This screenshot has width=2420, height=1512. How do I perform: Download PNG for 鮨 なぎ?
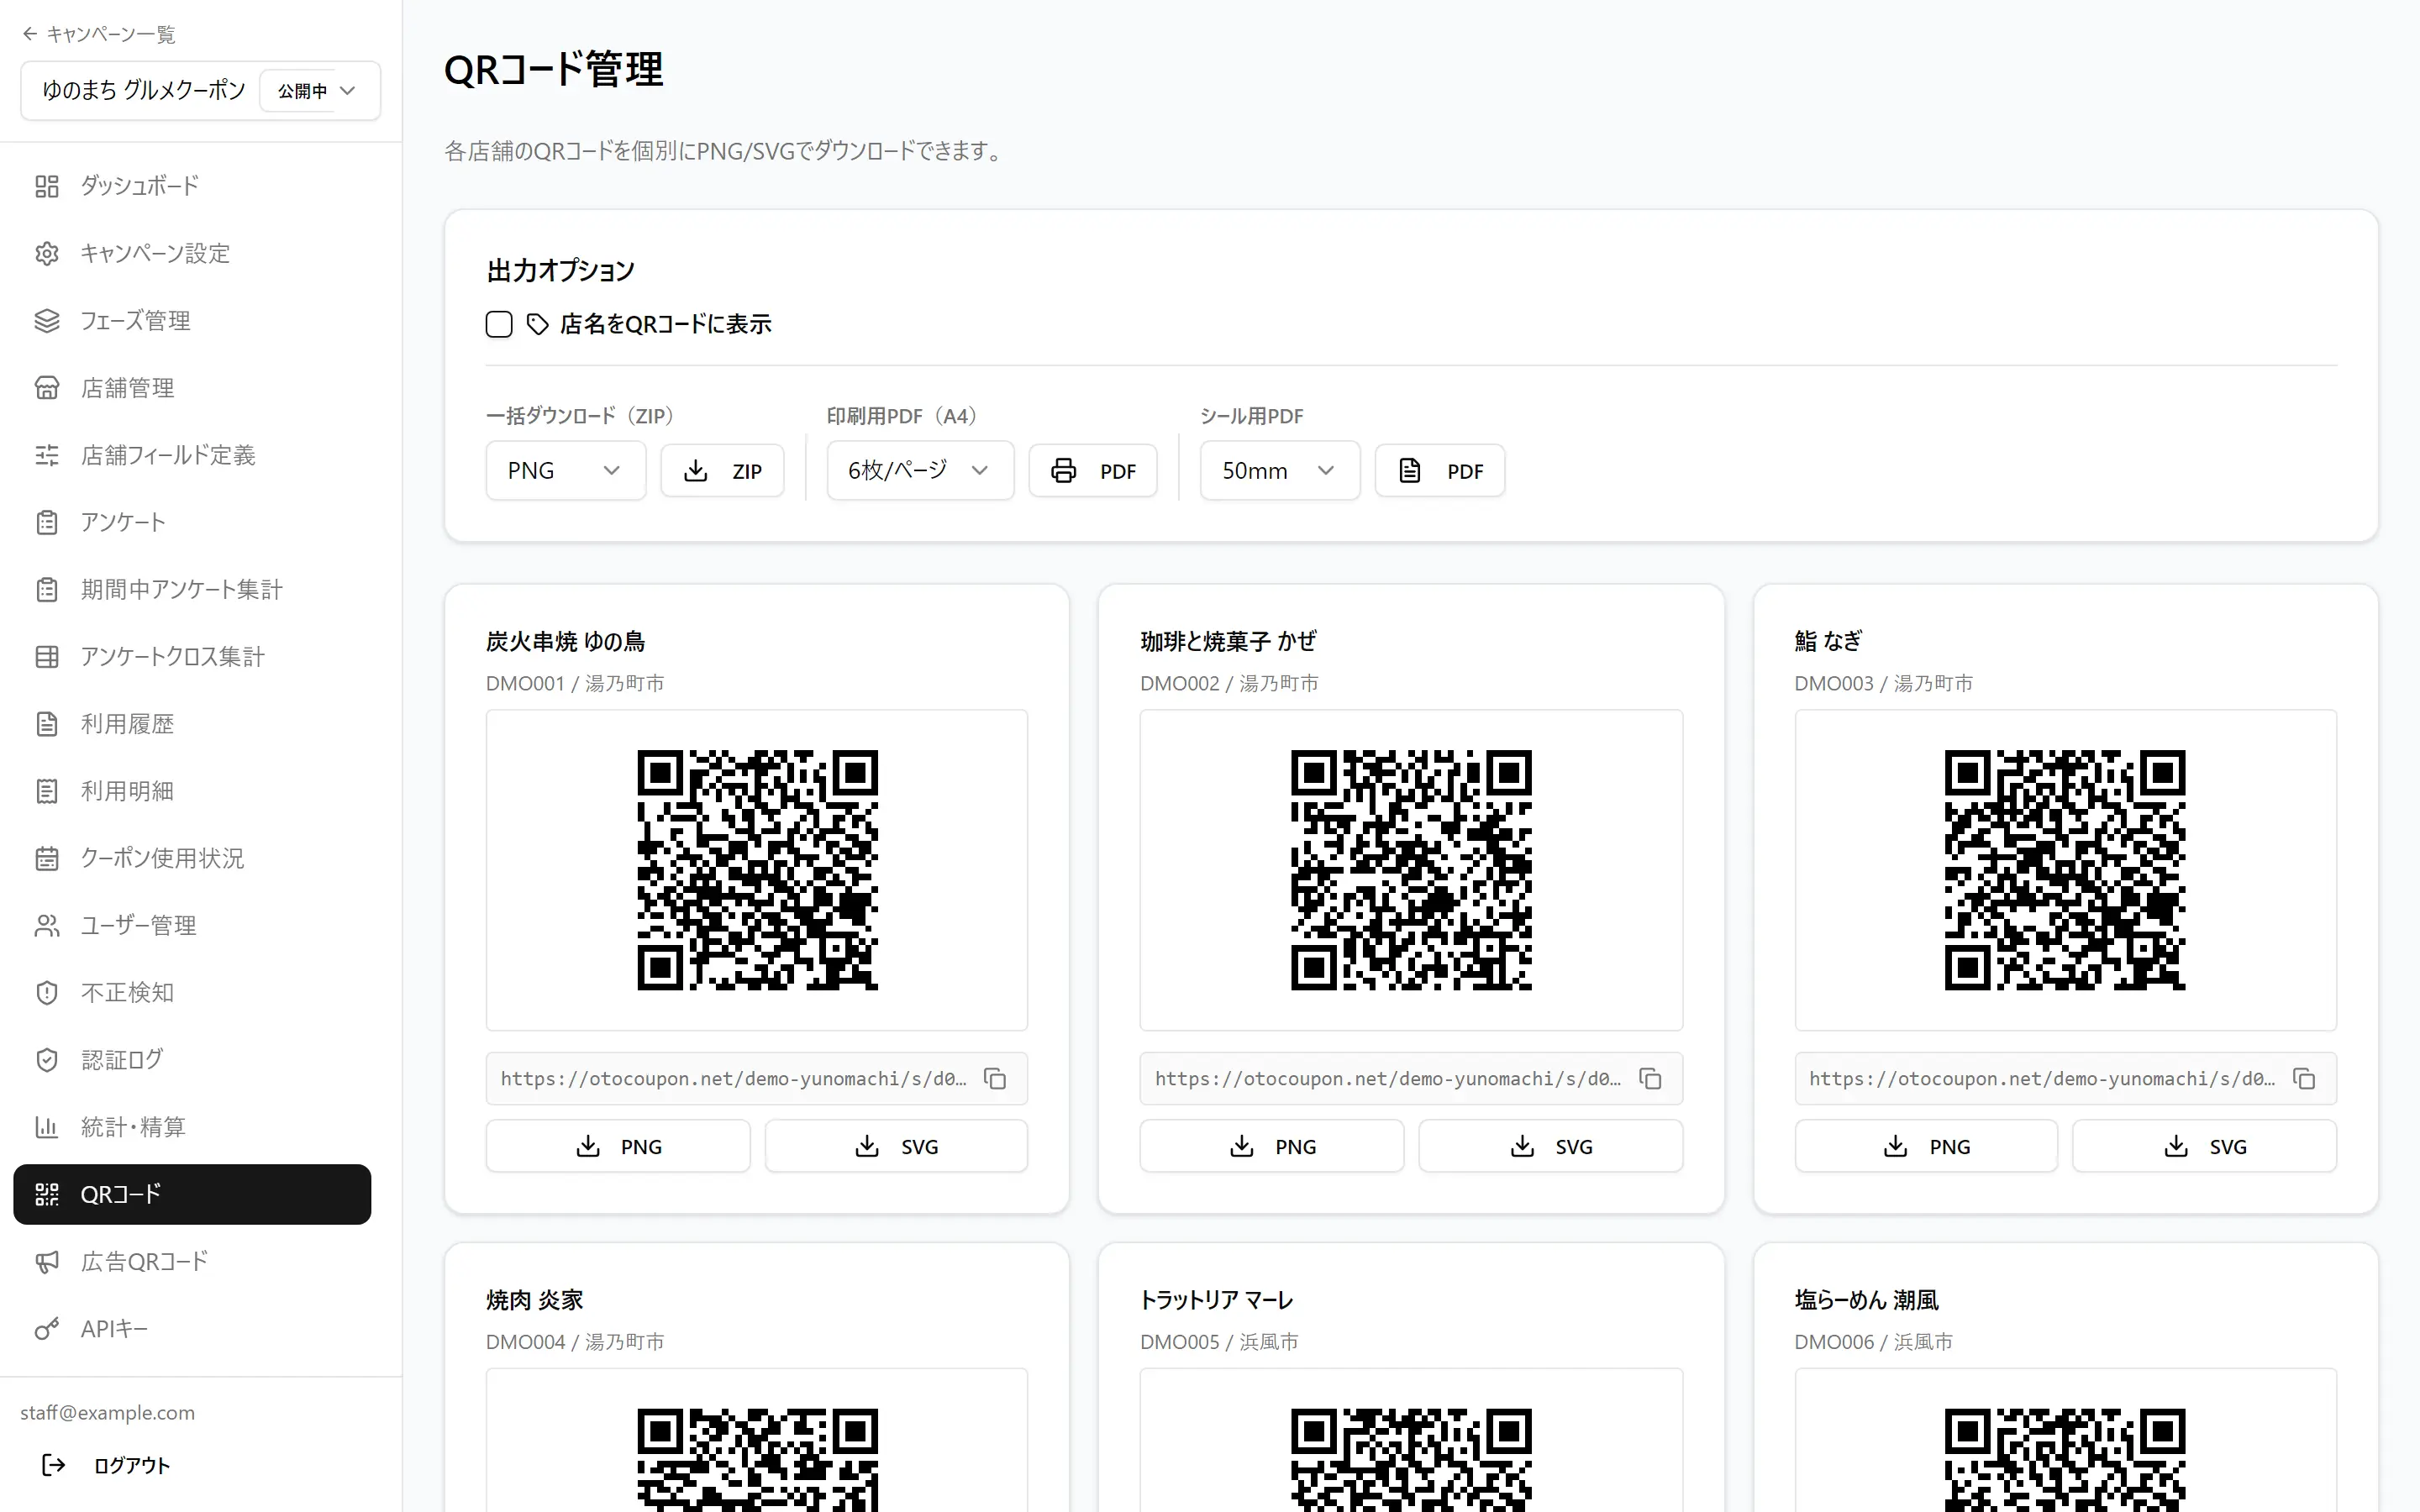click(x=1926, y=1146)
